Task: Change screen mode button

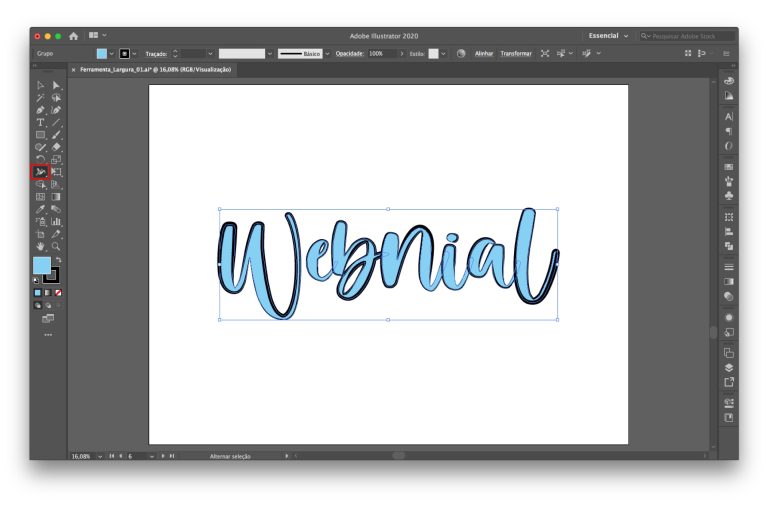Action: pyautogui.click(x=48, y=319)
